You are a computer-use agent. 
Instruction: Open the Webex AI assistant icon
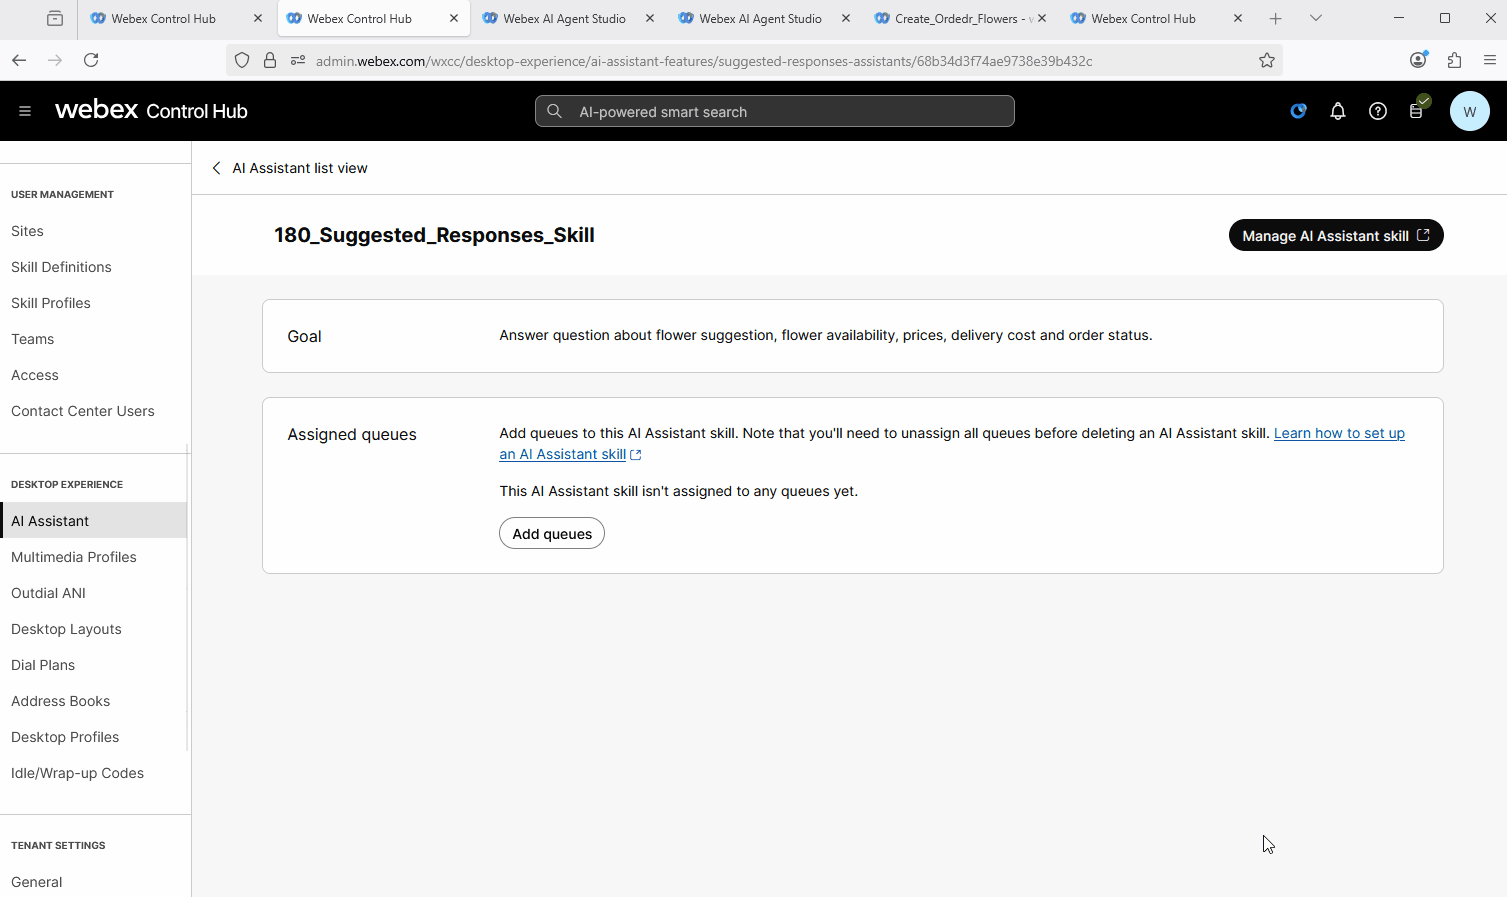click(x=1298, y=111)
